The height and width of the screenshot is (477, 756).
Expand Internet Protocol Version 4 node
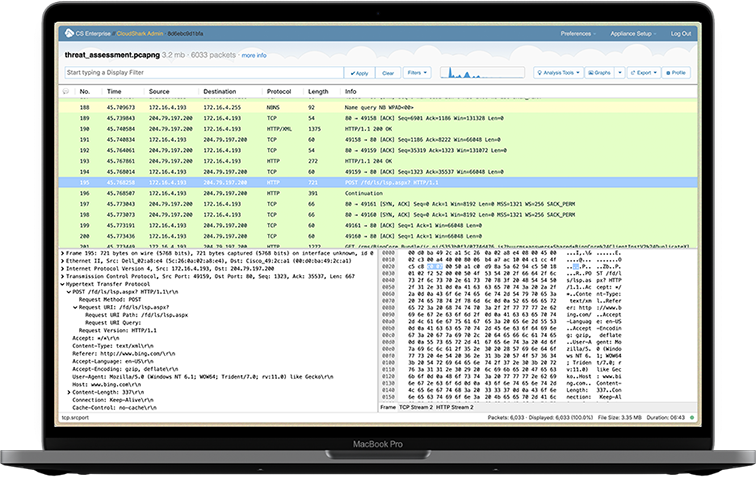(62, 269)
